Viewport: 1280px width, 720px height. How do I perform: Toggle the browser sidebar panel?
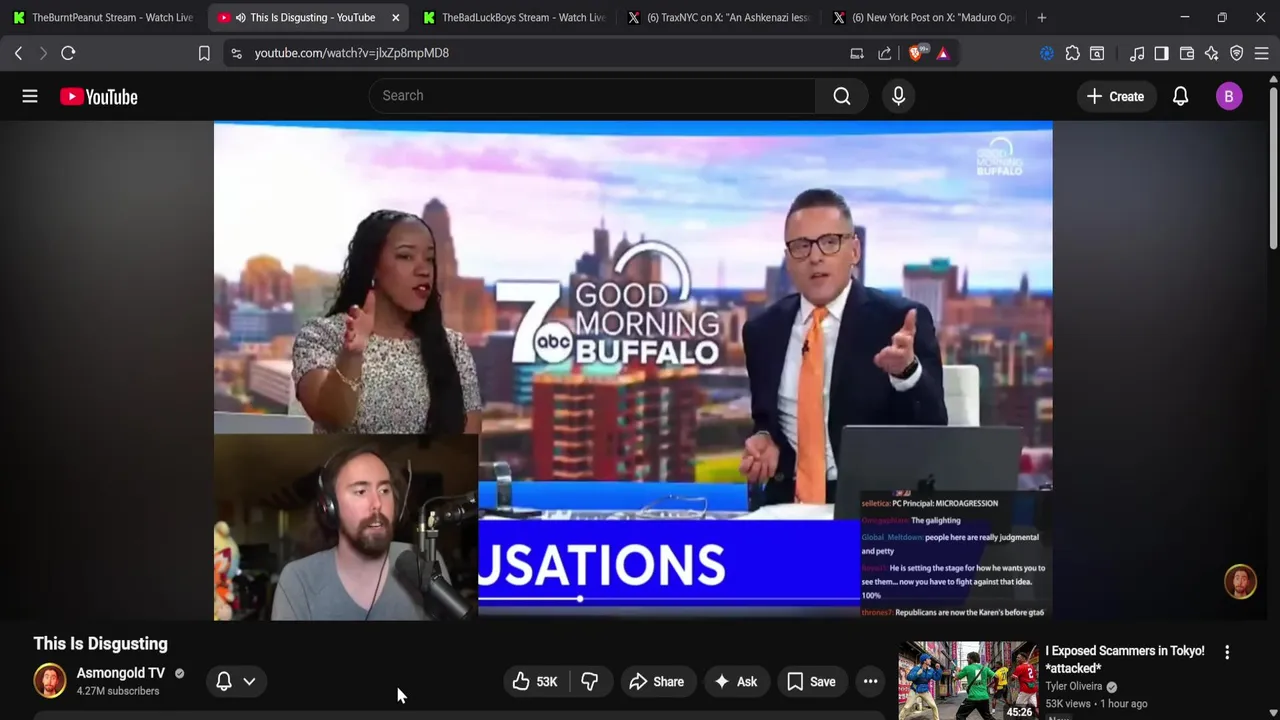click(1161, 53)
